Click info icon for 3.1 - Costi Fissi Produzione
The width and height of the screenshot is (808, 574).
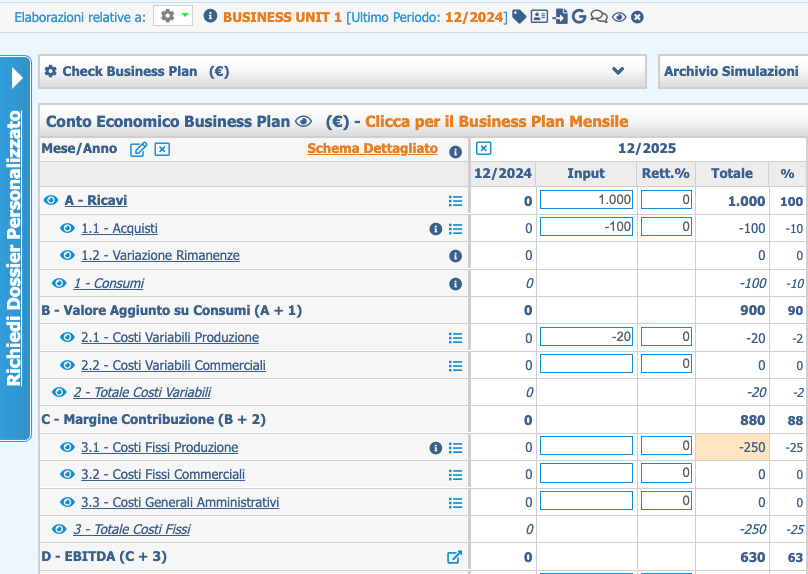point(435,448)
